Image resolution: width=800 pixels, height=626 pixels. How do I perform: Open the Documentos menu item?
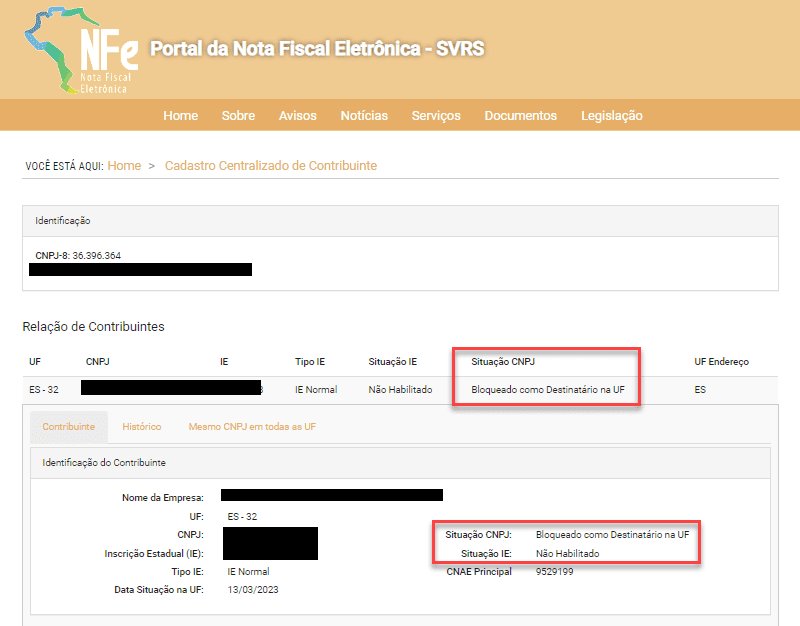[520, 116]
